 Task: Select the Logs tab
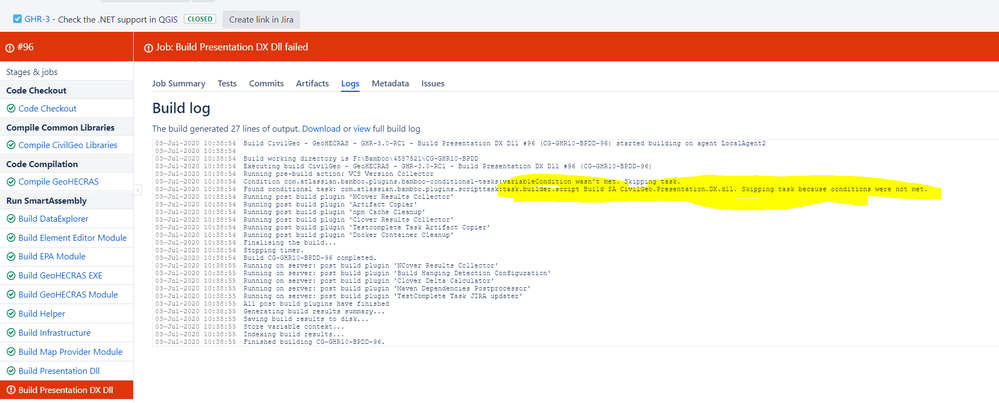[x=350, y=83]
